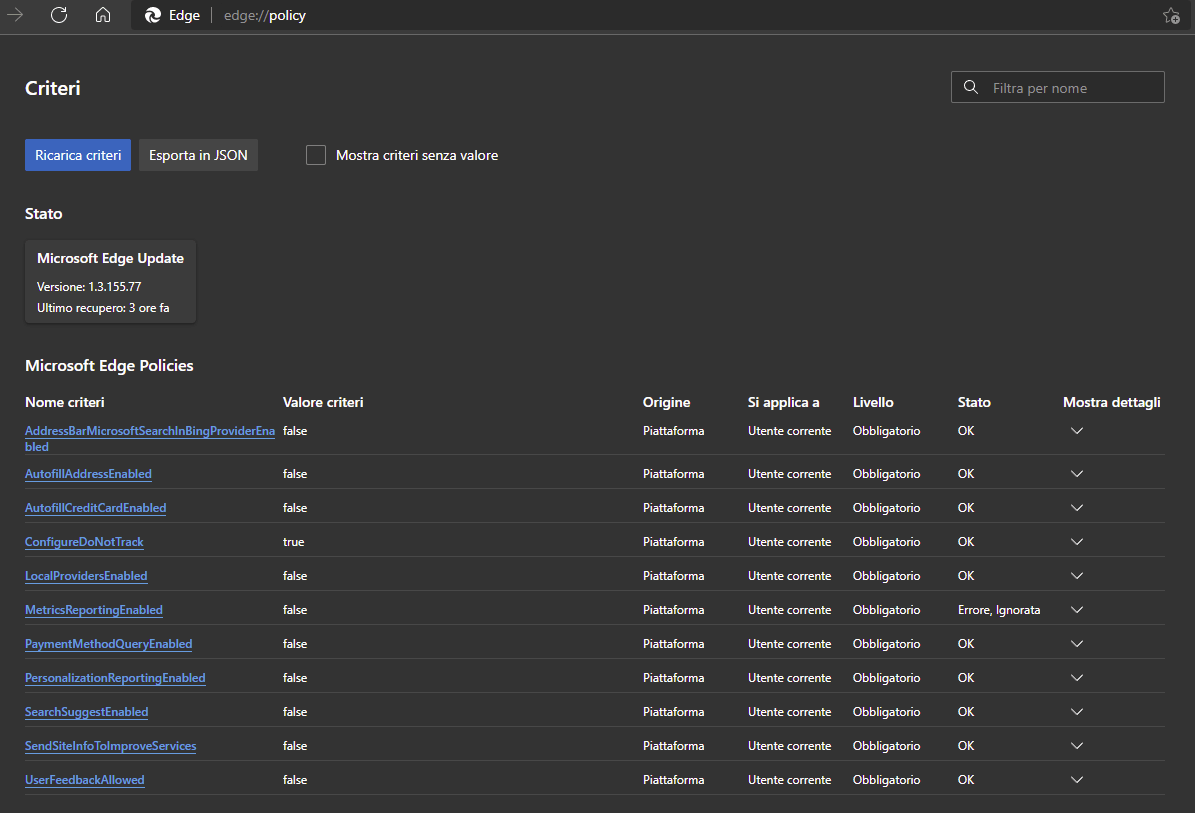Click the Mostra dettagli column header
Image resolution: width=1195 pixels, height=813 pixels.
1112,402
